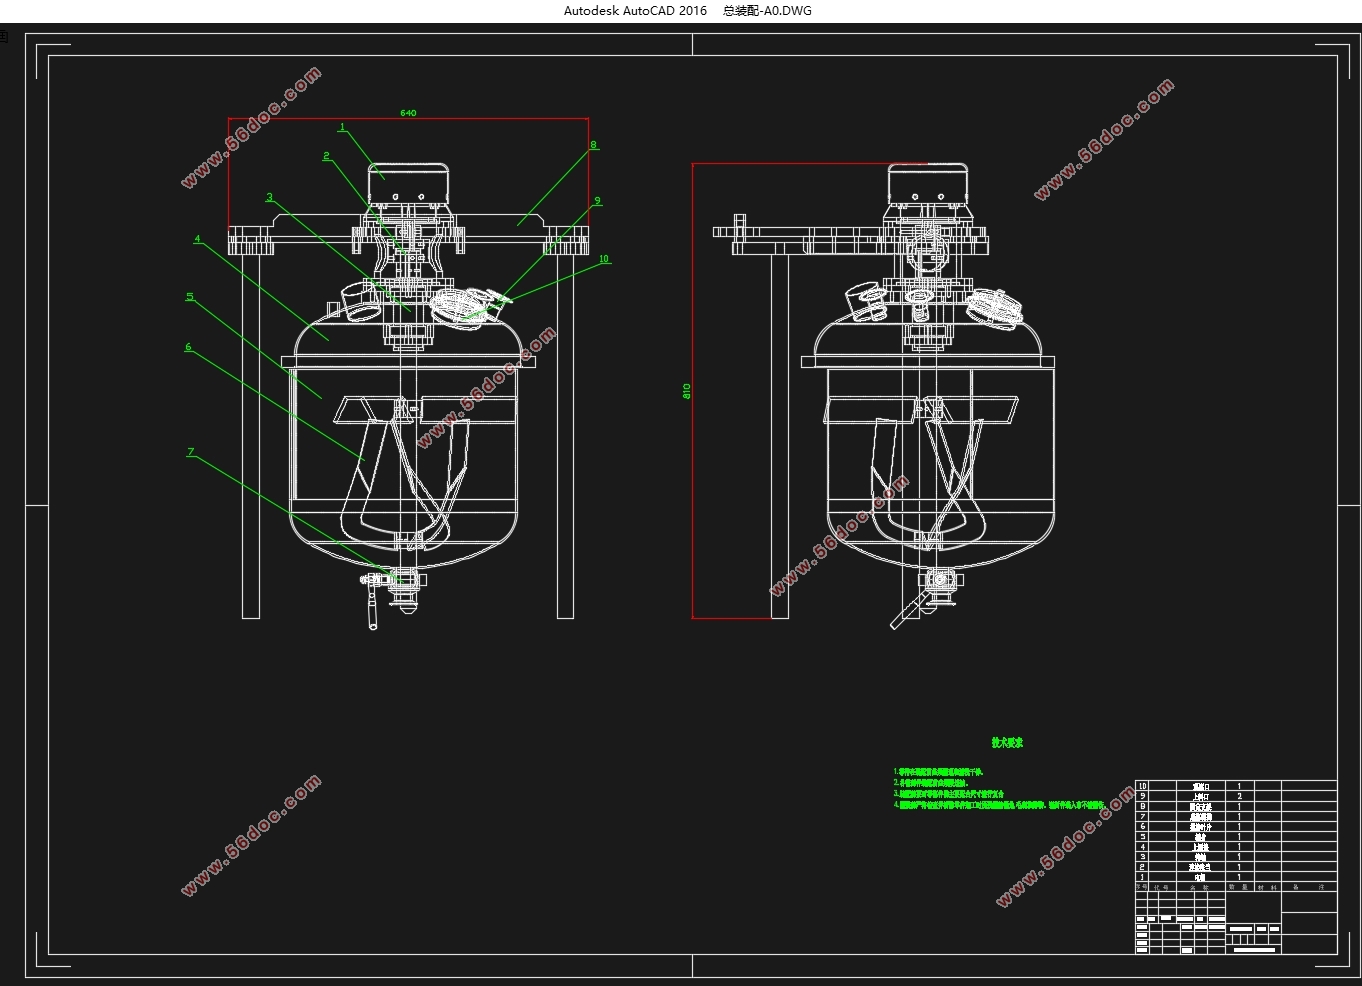1362x986 pixels.
Task: Select the first technical requirement text line
Action: click(938, 772)
